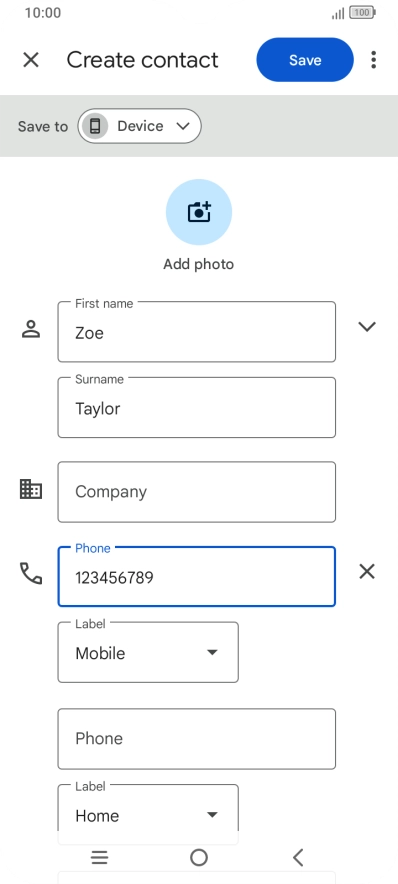Focus the Surname field with Taylor
This screenshot has width=398, height=884.
(197, 408)
